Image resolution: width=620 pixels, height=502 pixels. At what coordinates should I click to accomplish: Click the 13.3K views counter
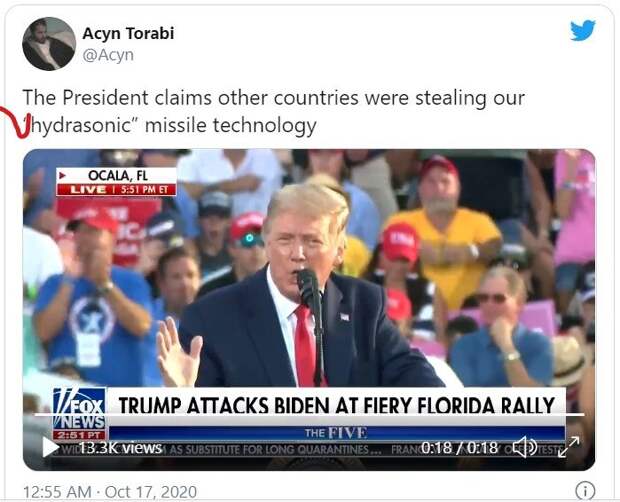pyautogui.click(x=121, y=448)
